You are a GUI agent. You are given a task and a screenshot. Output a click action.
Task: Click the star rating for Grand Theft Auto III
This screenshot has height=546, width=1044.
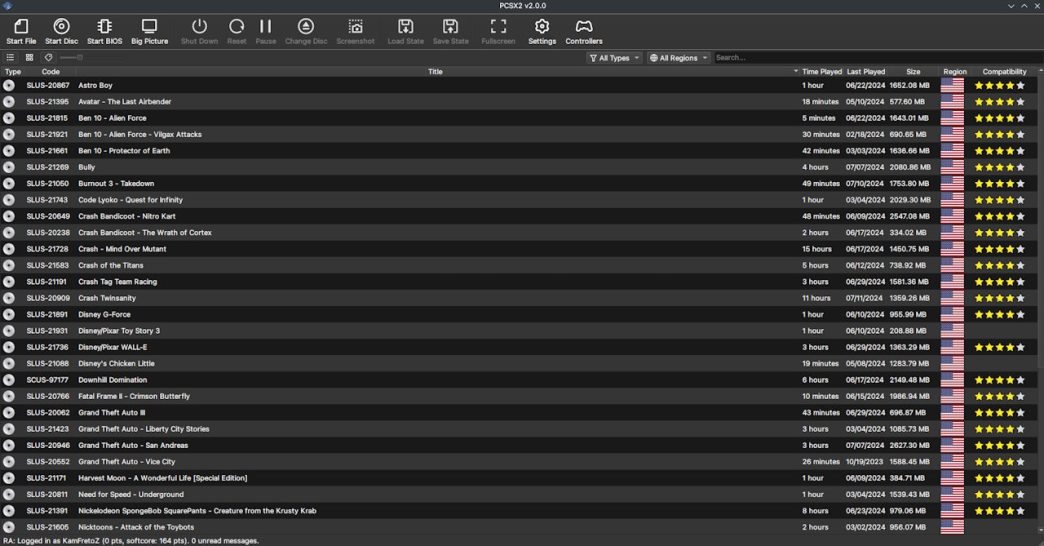(x=999, y=413)
